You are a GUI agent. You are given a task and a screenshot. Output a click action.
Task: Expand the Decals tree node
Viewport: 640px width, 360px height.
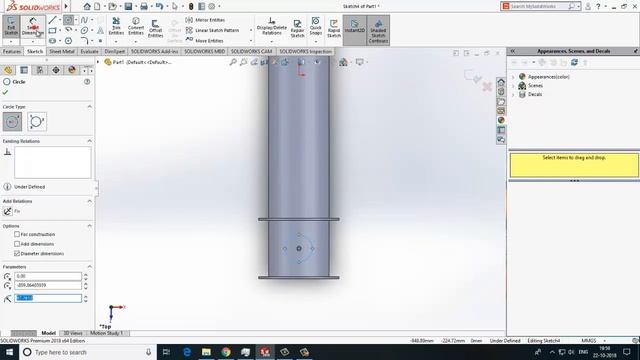click(x=513, y=94)
